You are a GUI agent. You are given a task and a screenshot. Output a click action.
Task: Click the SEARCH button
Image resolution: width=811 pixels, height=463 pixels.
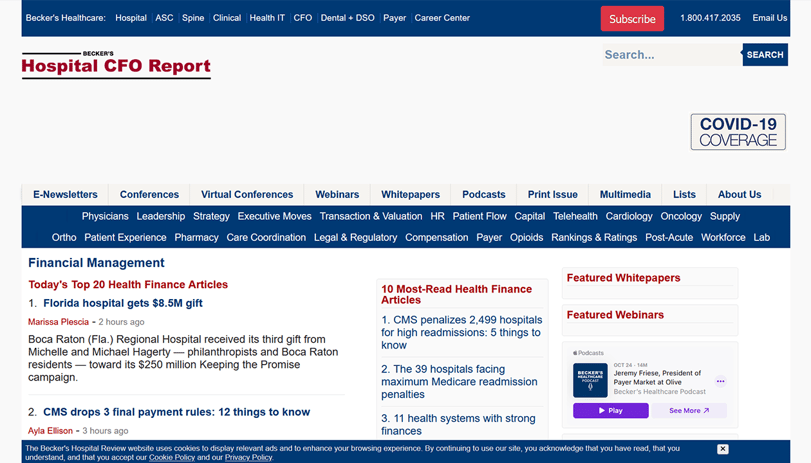pos(765,55)
